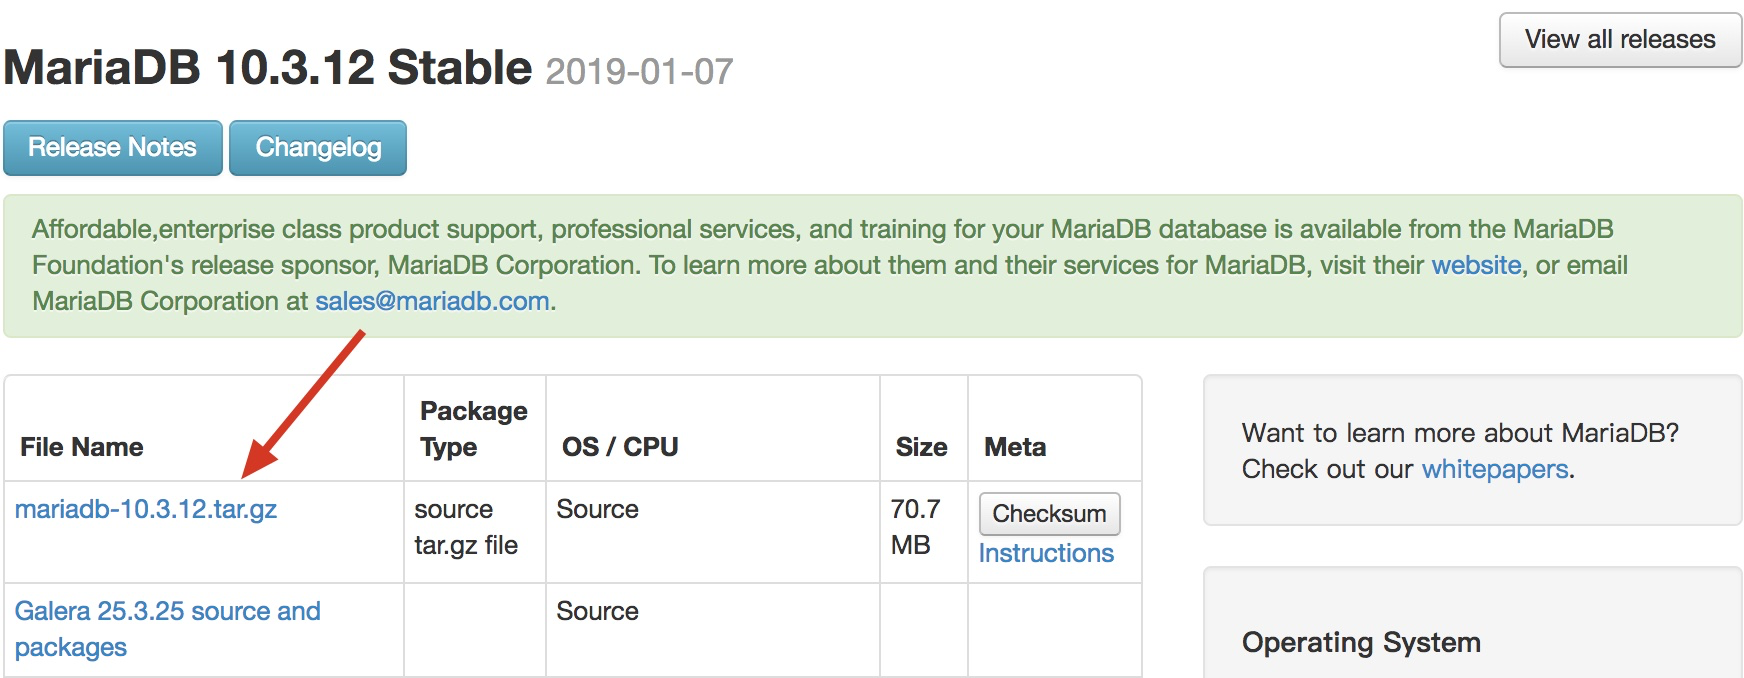Open the Changelog button
This screenshot has height=678, width=1744.
[x=318, y=148]
